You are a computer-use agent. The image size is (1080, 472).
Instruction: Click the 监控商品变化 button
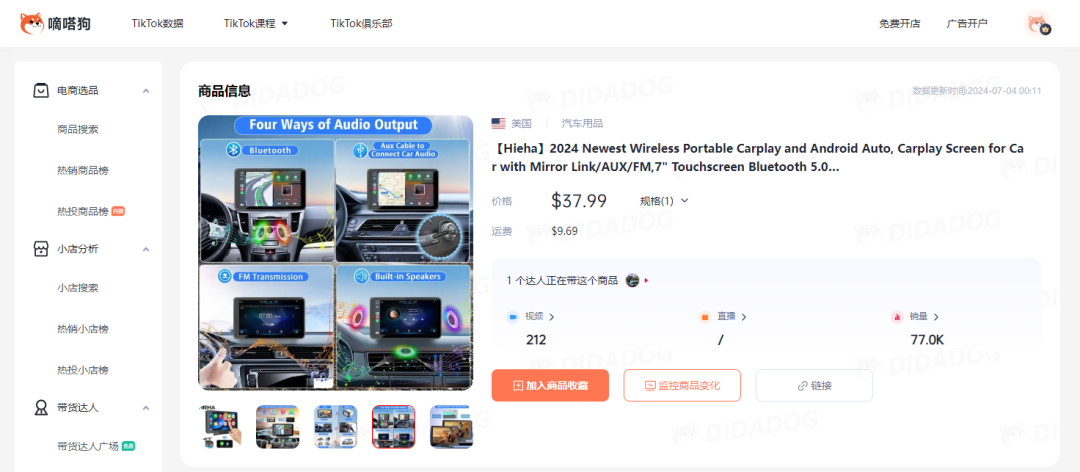[x=682, y=385]
